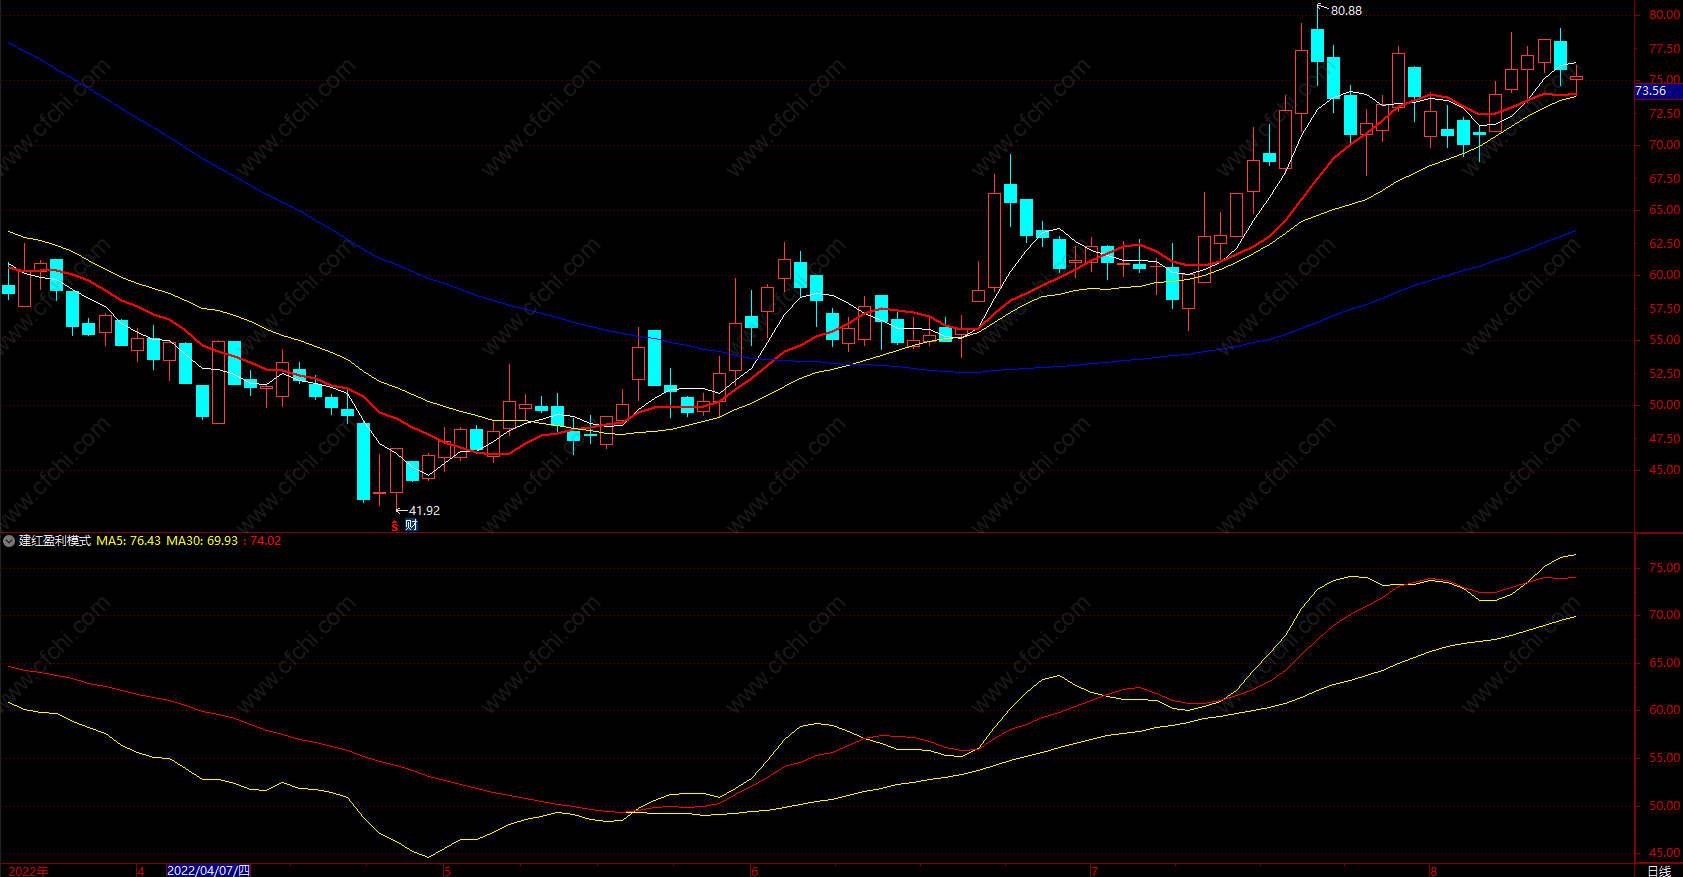
Task: Click the 80.88 high price label
Action: [x=1346, y=11]
